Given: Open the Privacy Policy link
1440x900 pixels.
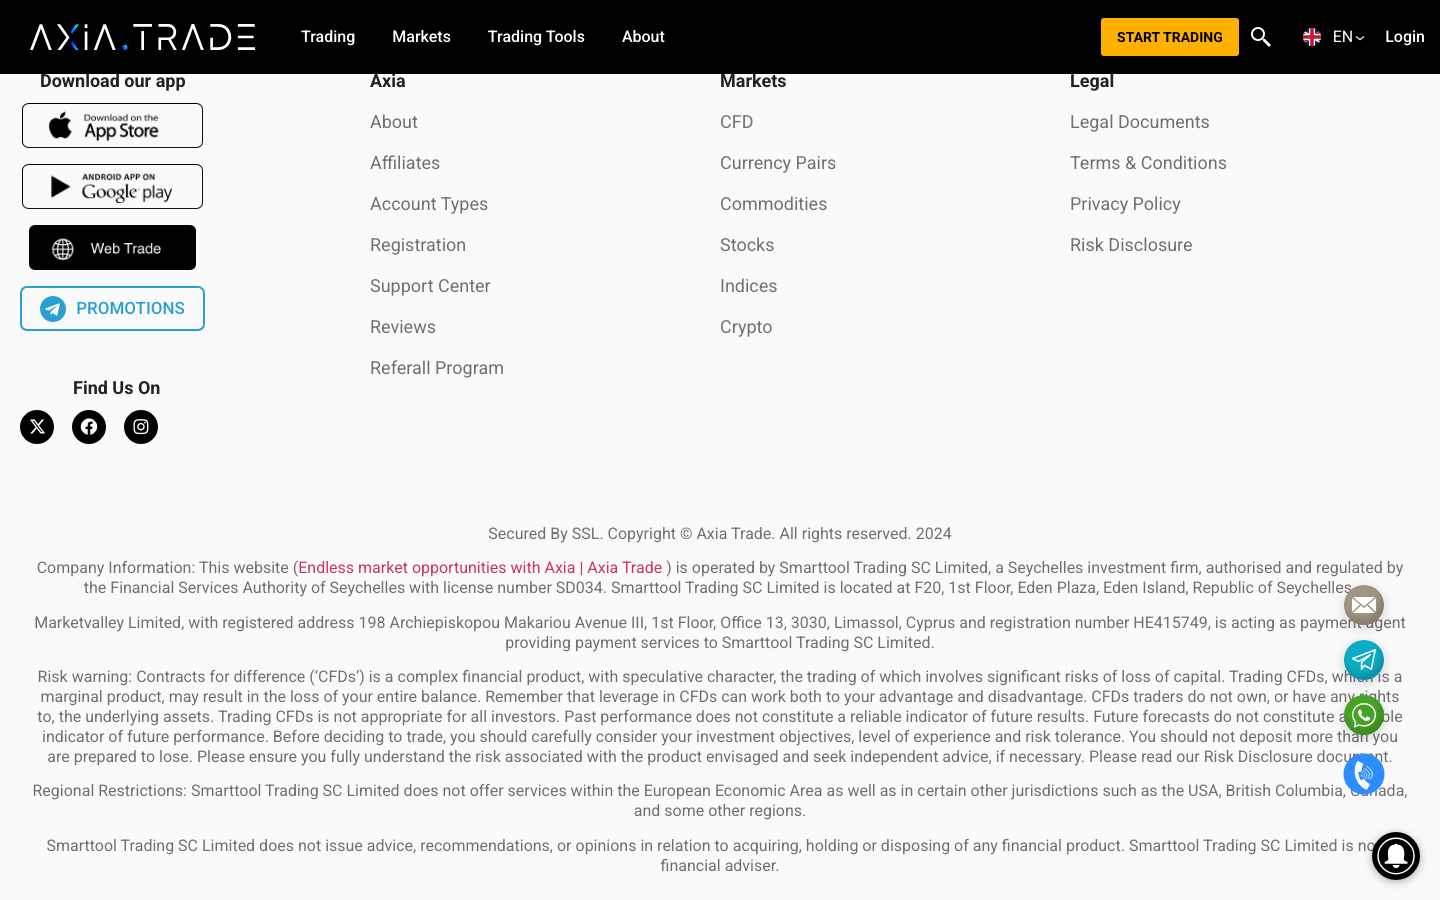Looking at the screenshot, I should tap(1125, 204).
